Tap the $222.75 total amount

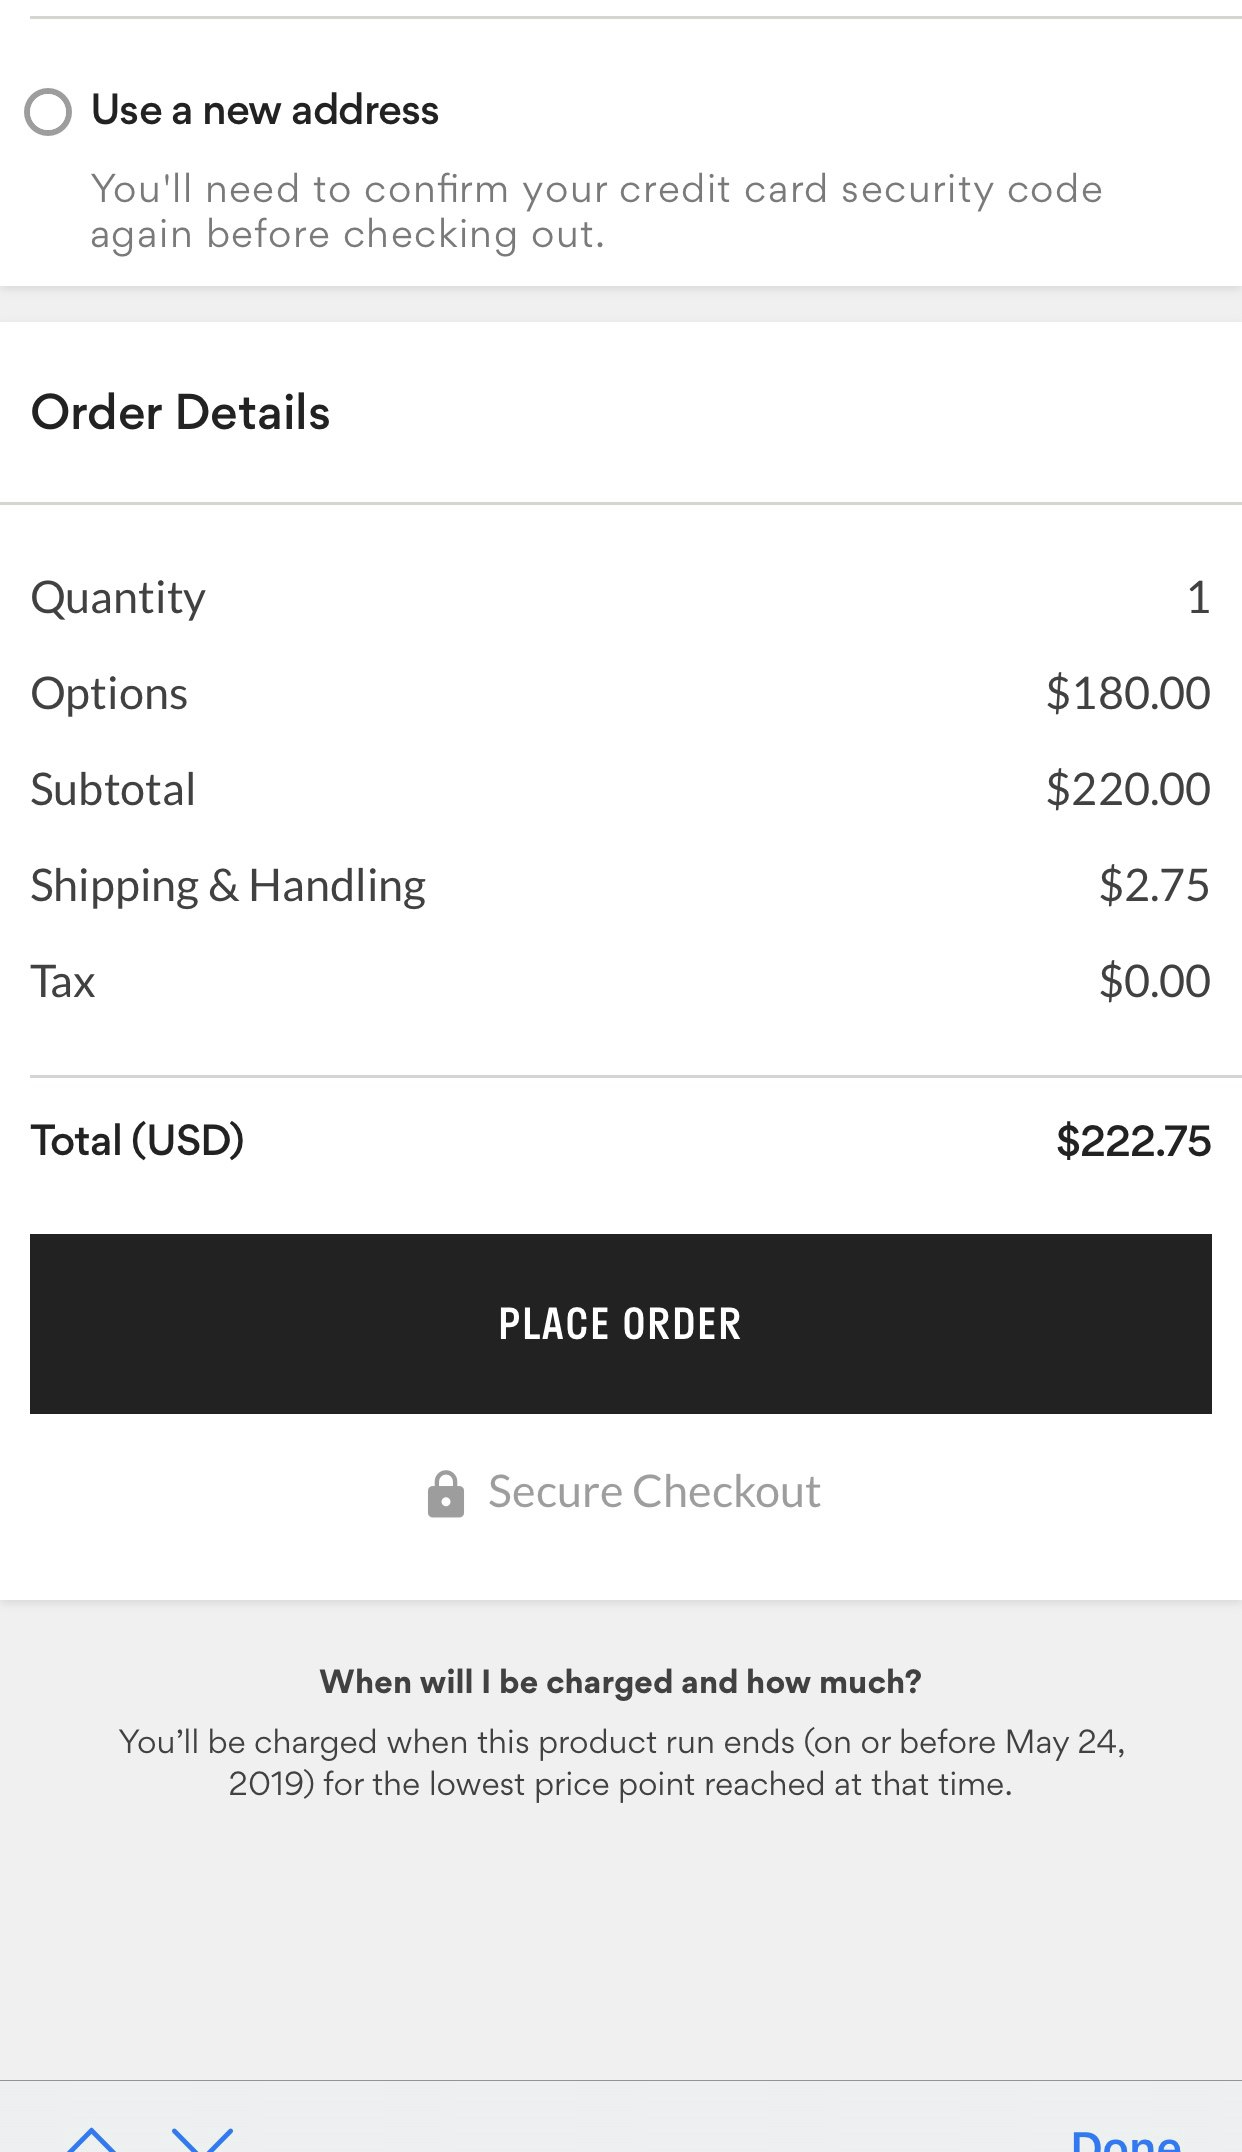pyautogui.click(x=1133, y=1141)
